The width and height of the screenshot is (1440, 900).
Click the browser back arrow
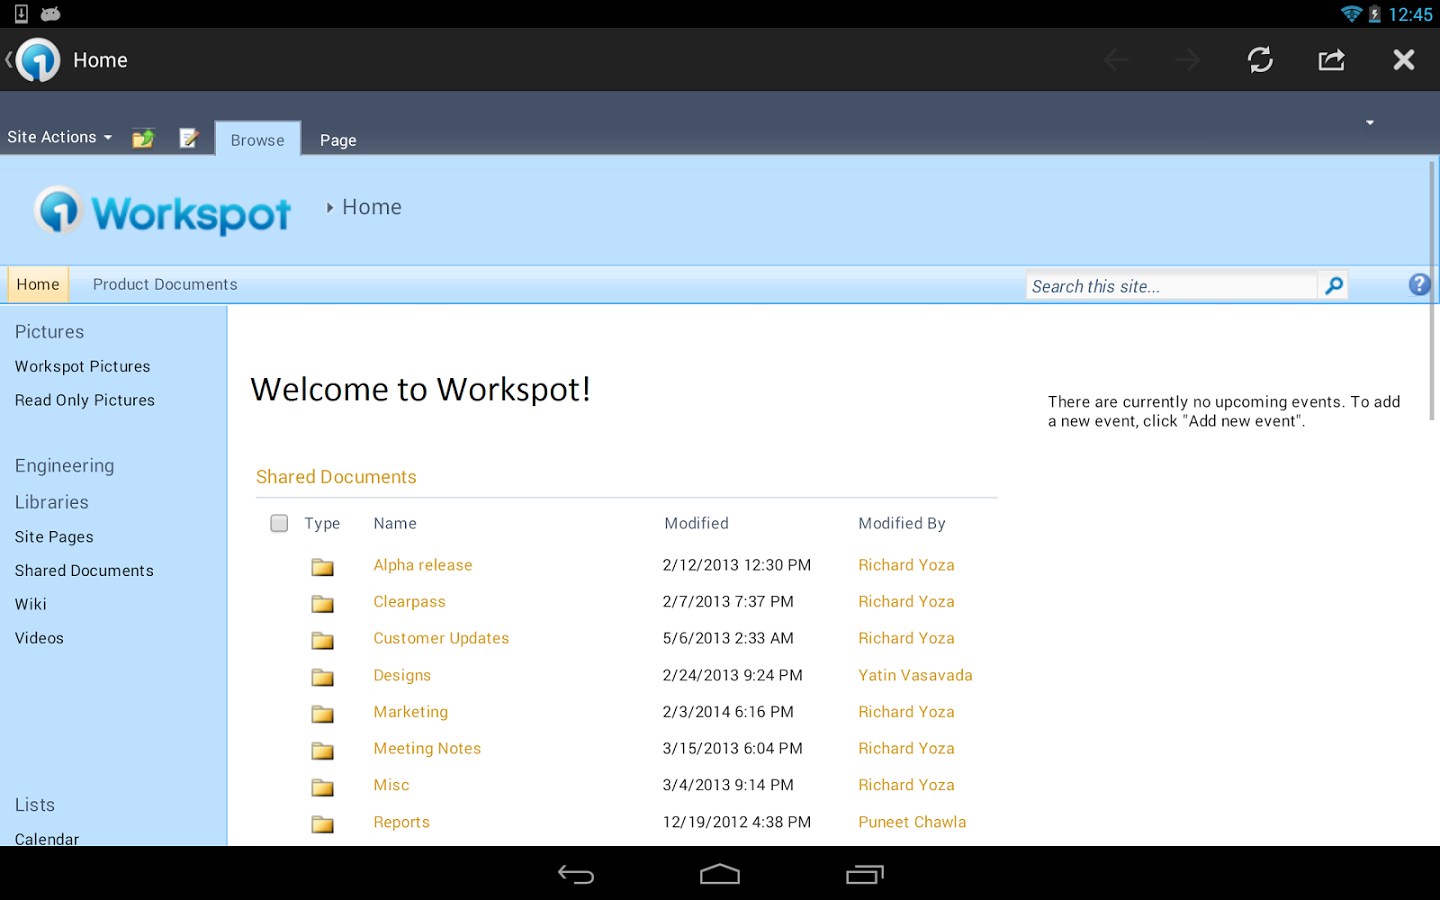(1116, 60)
